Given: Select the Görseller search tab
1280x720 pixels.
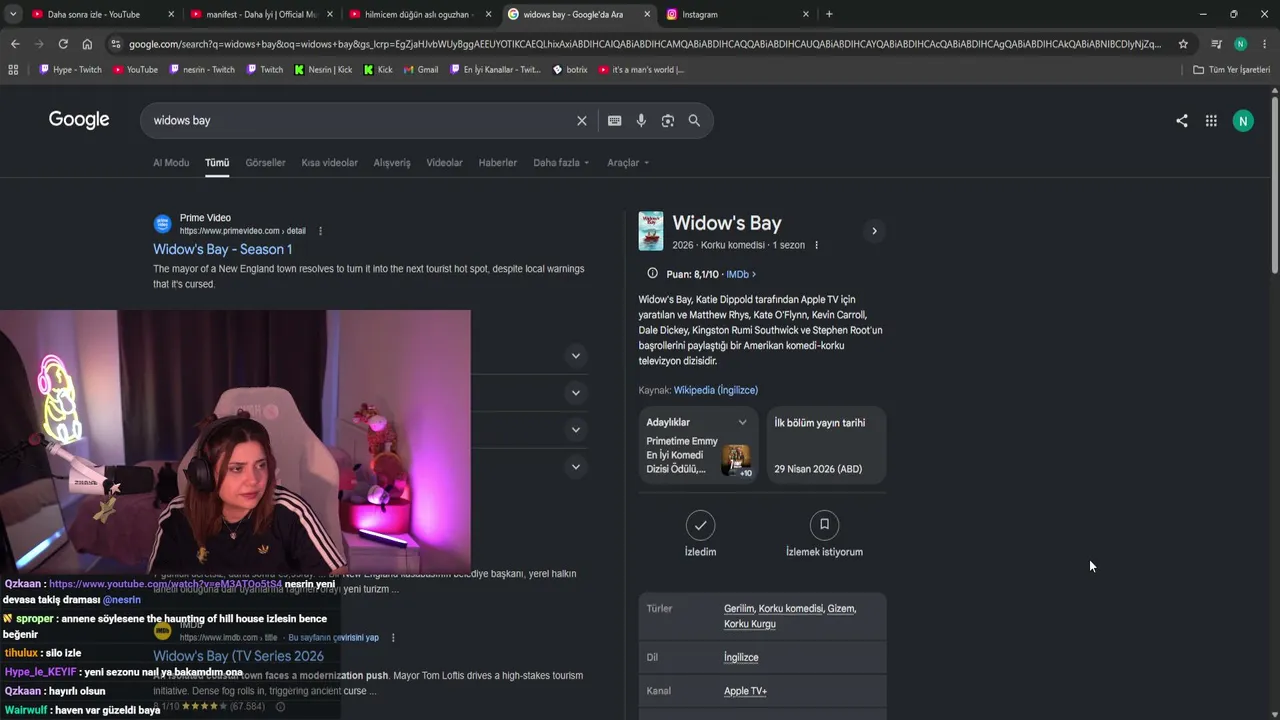Looking at the screenshot, I should tap(265, 163).
